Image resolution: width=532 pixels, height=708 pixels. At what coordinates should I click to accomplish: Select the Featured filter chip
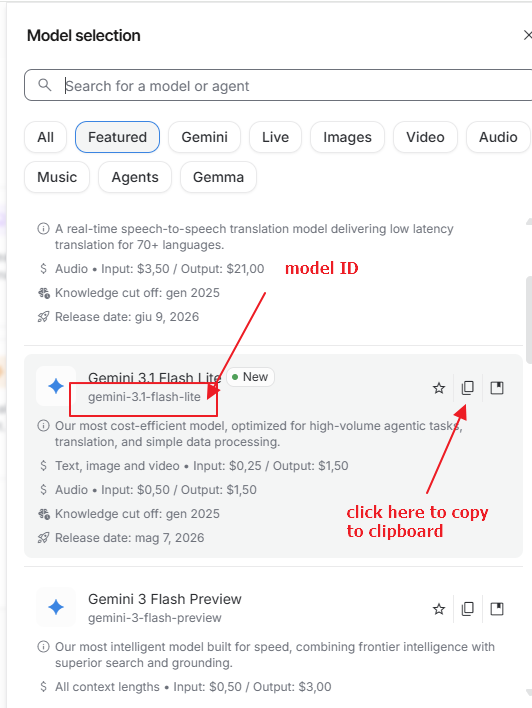[x=117, y=137]
